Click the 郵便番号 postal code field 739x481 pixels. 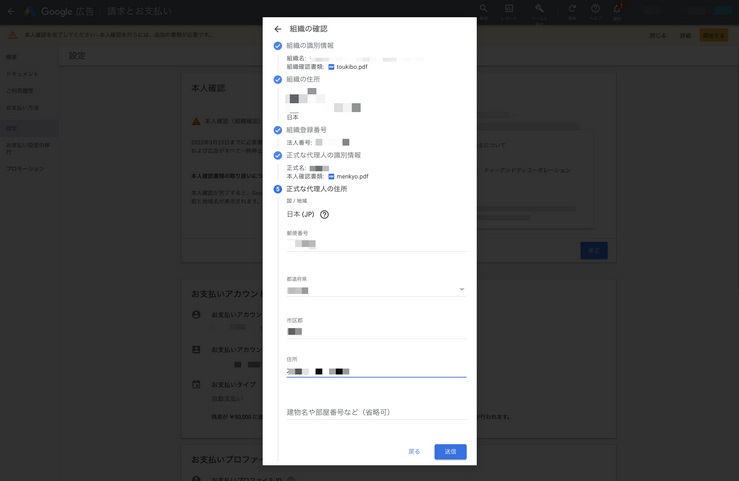click(376, 244)
